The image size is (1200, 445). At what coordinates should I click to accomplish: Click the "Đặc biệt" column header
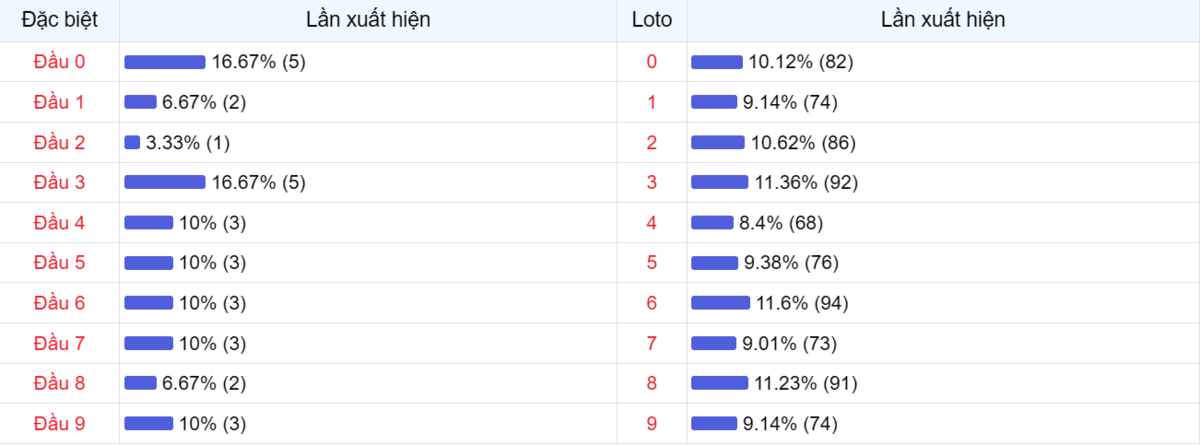59,20
